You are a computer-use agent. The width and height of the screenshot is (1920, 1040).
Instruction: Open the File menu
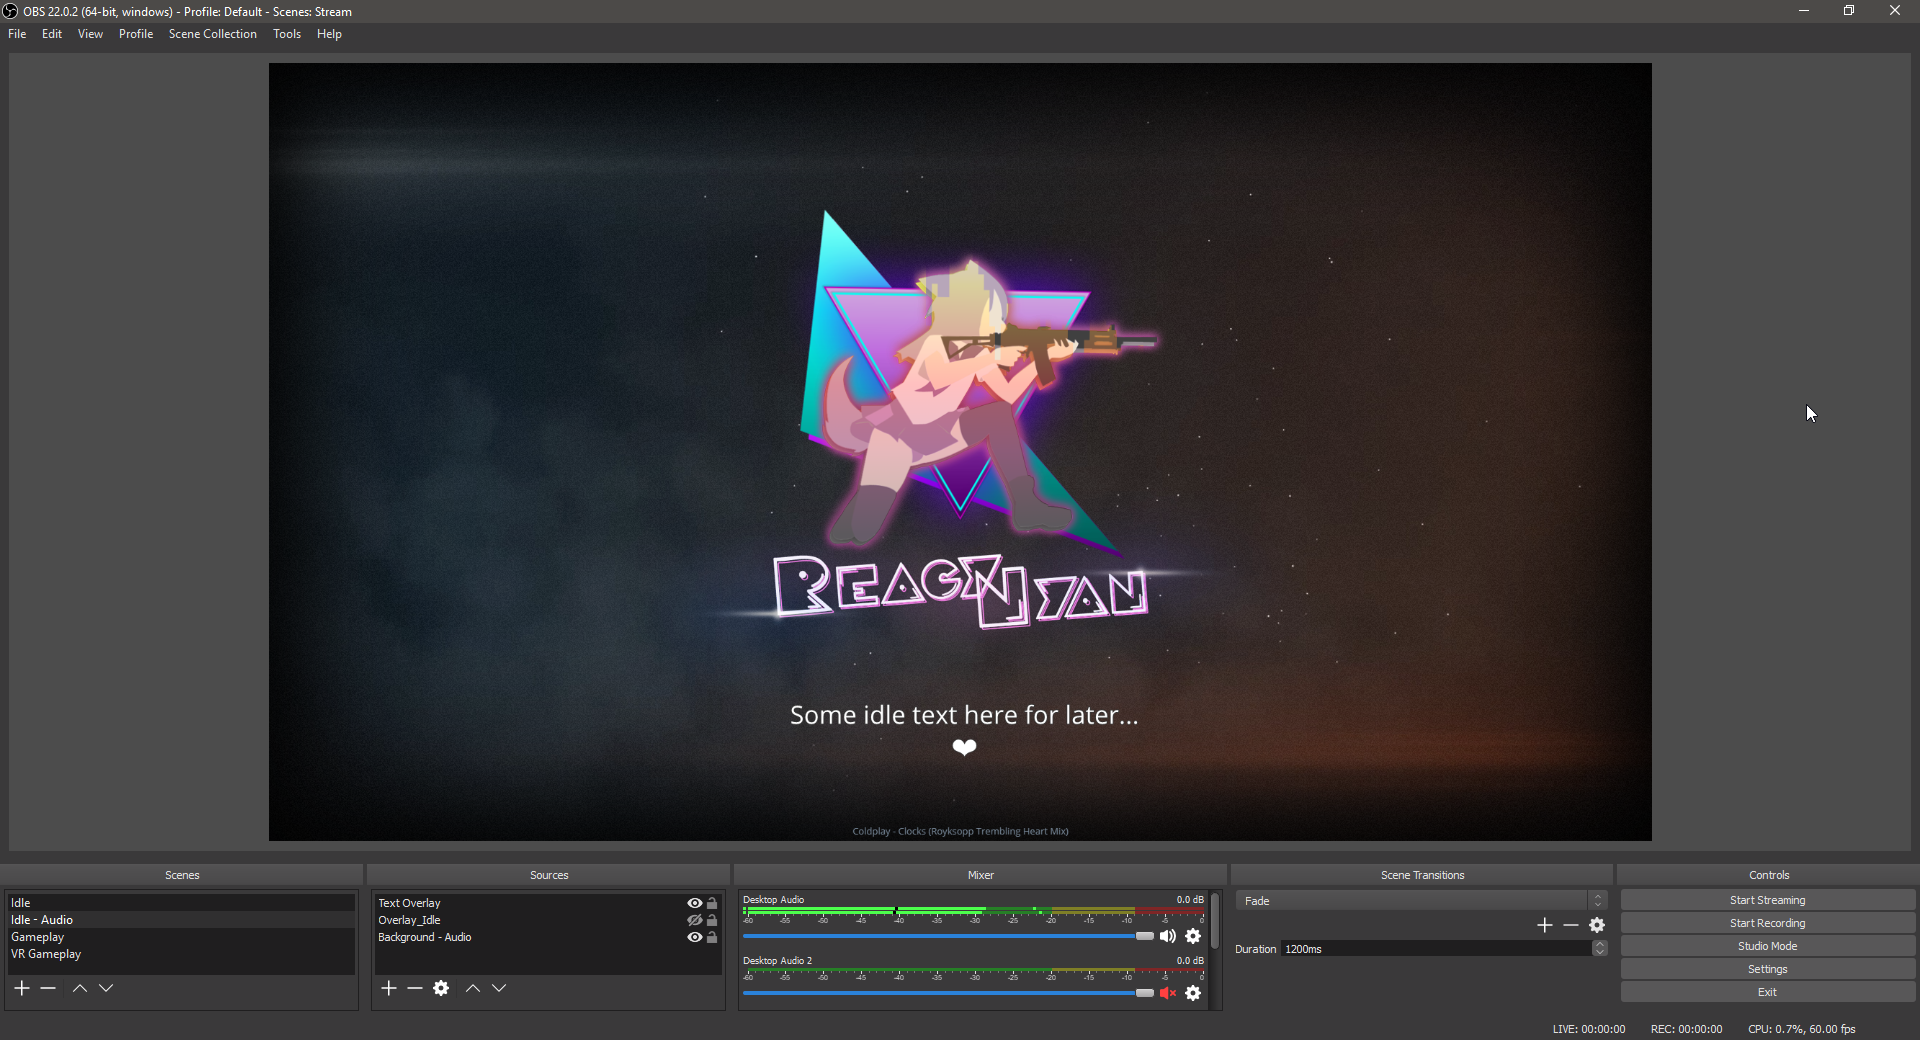point(17,34)
